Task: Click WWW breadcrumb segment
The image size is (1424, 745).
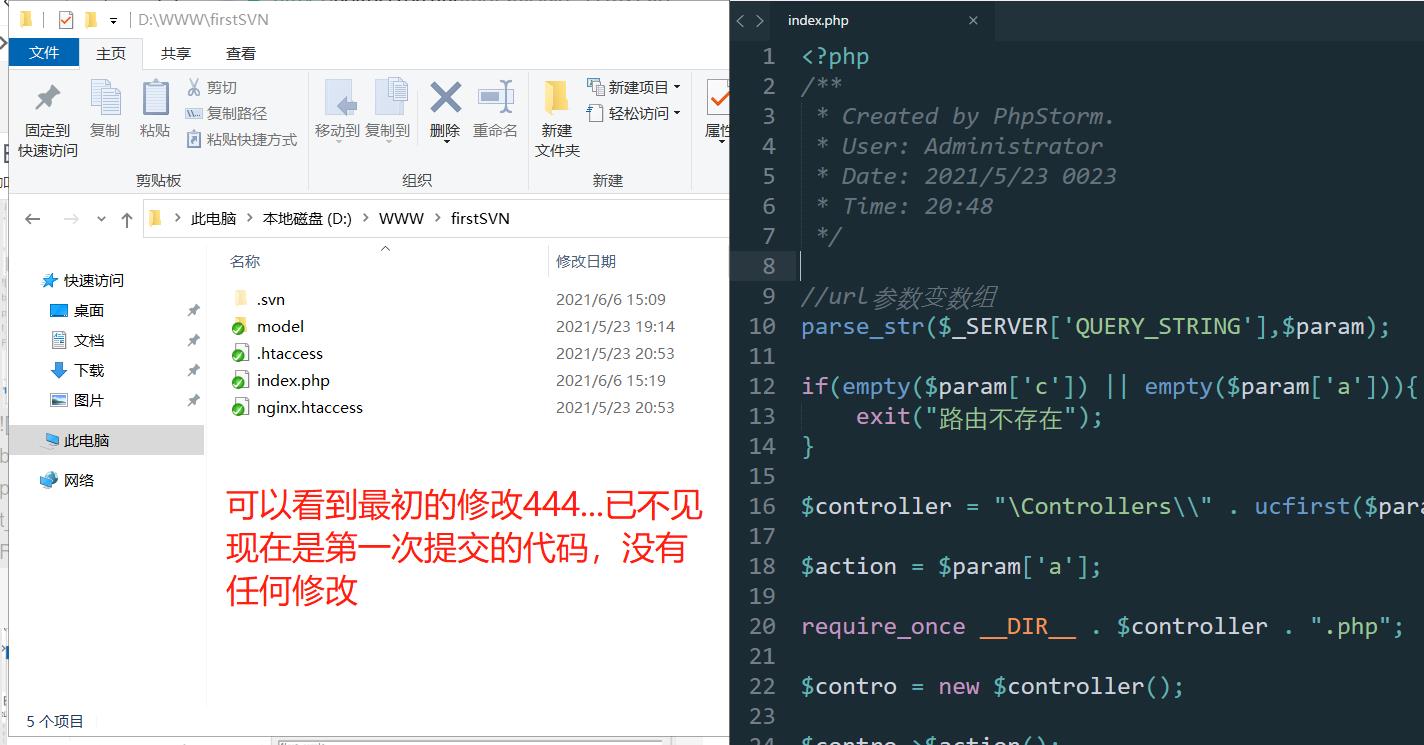Action: point(401,218)
